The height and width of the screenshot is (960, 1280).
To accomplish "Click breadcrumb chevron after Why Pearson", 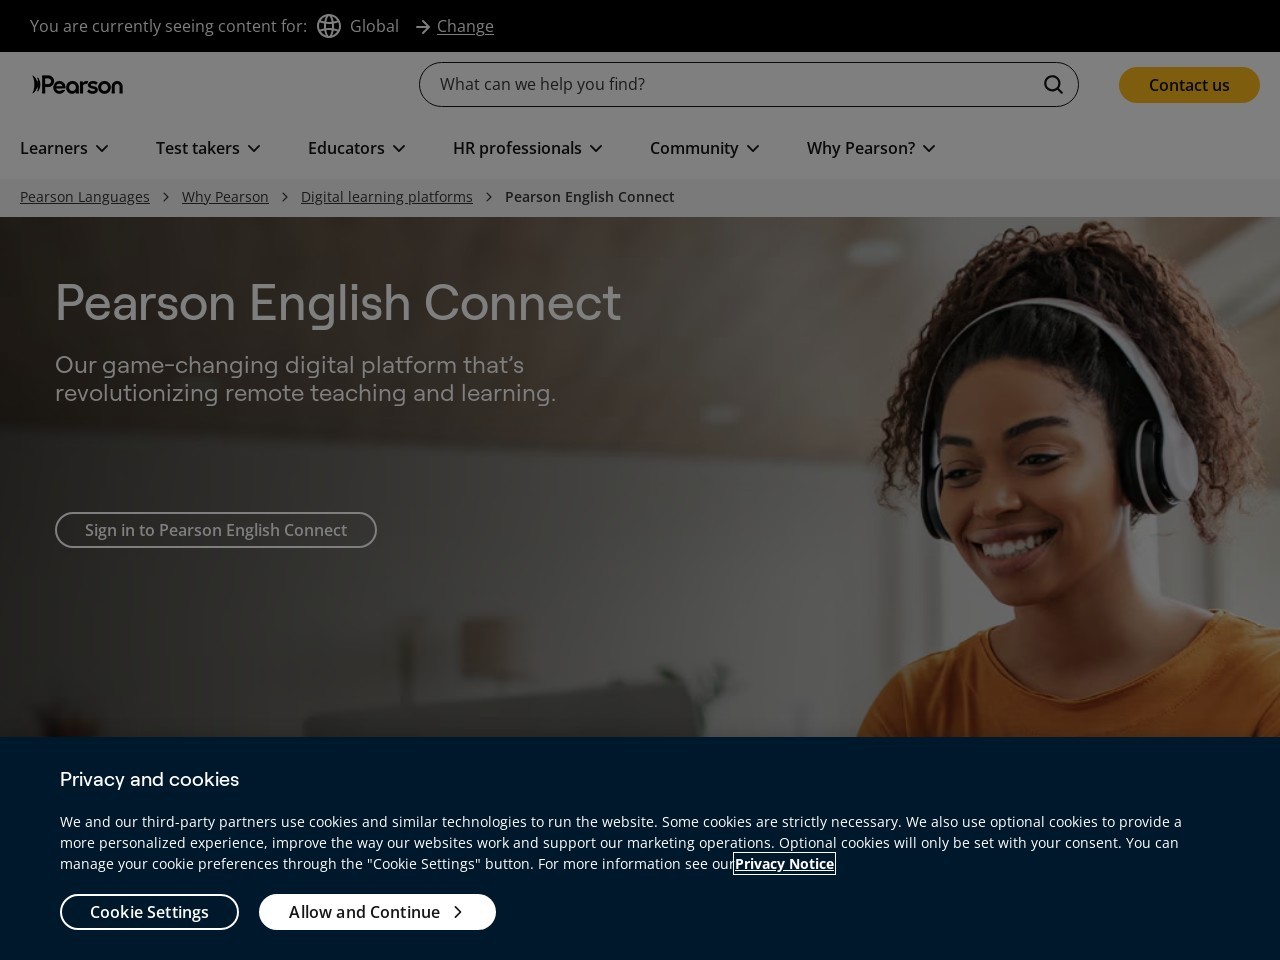I will pyautogui.click(x=285, y=197).
